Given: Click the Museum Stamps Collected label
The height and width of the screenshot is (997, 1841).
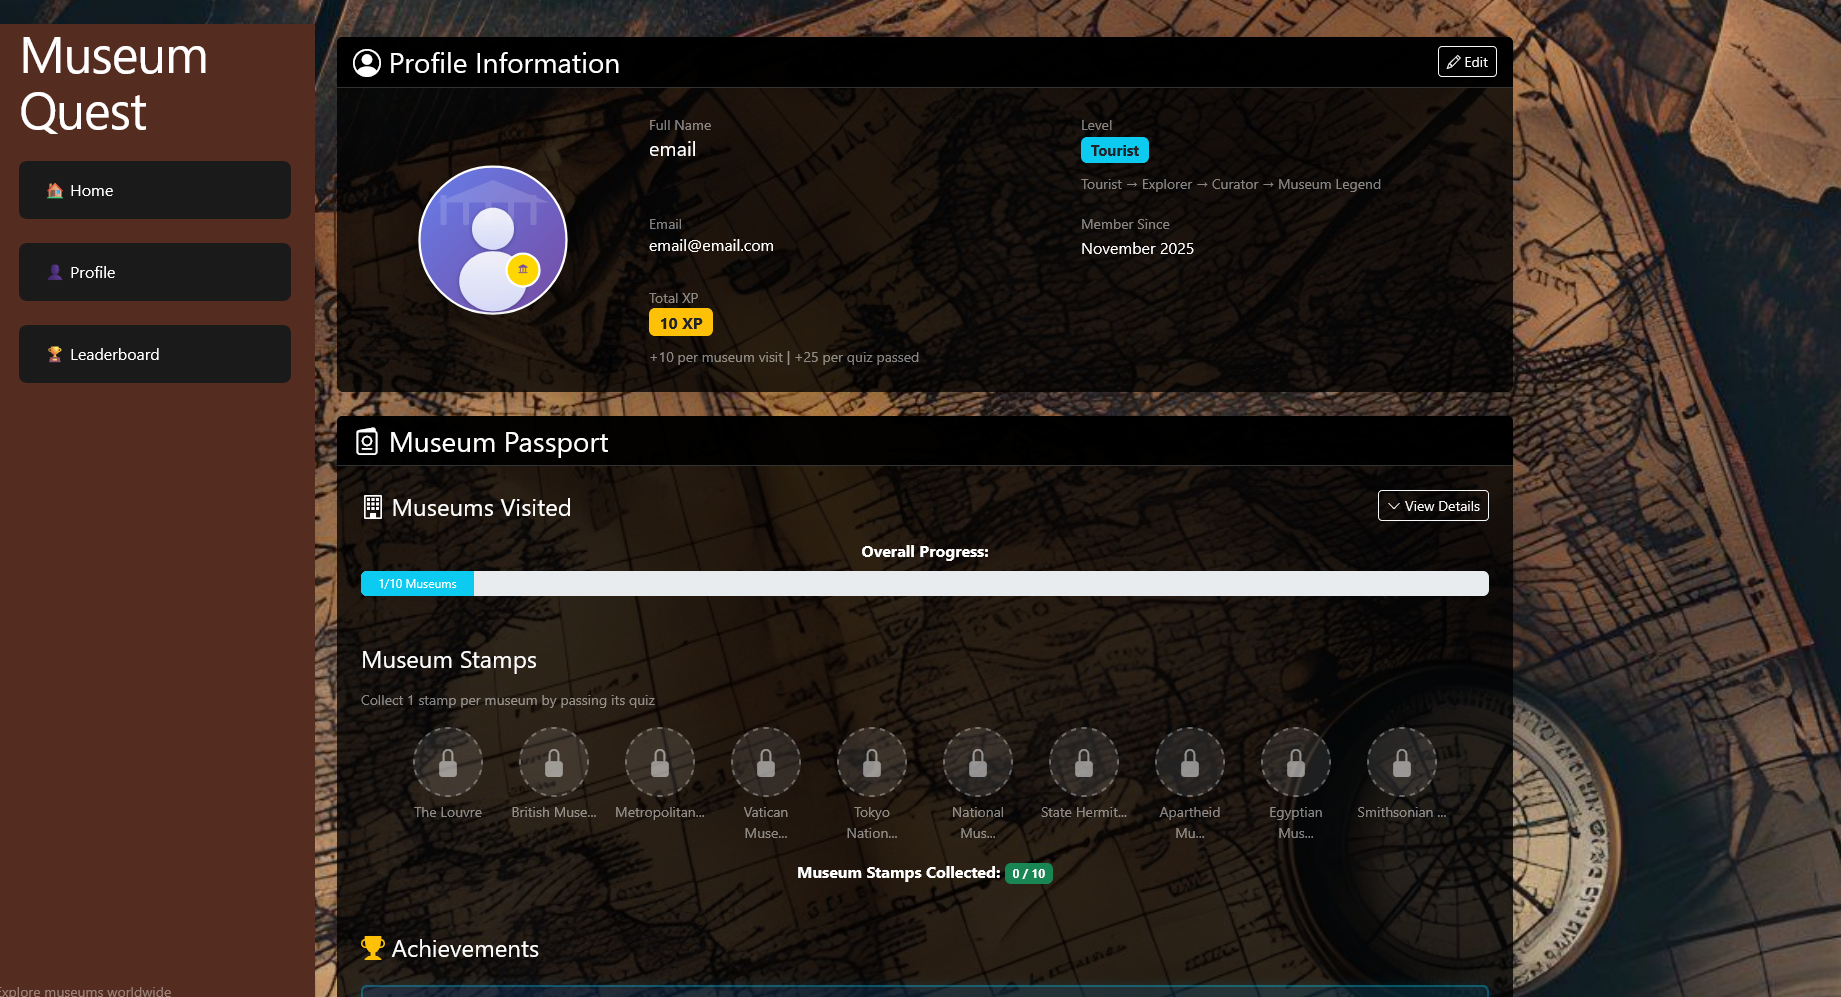Looking at the screenshot, I should pyautogui.click(x=898, y=873).
